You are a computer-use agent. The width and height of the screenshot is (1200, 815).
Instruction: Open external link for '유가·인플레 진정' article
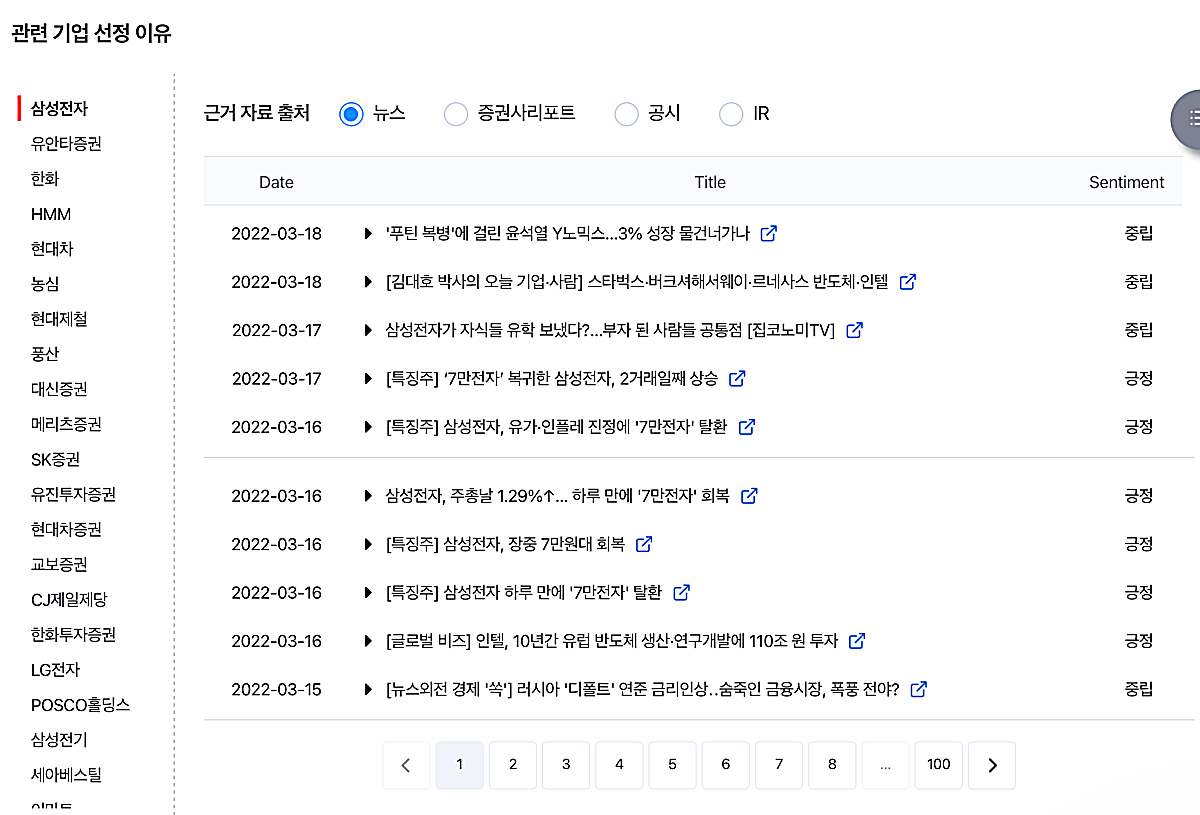tap(746, 427)
